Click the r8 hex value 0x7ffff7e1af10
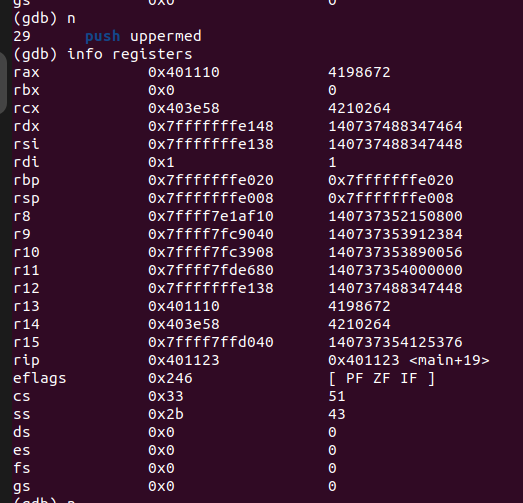Viewport: 523px width, 503px height. click(x=211, y=216)
